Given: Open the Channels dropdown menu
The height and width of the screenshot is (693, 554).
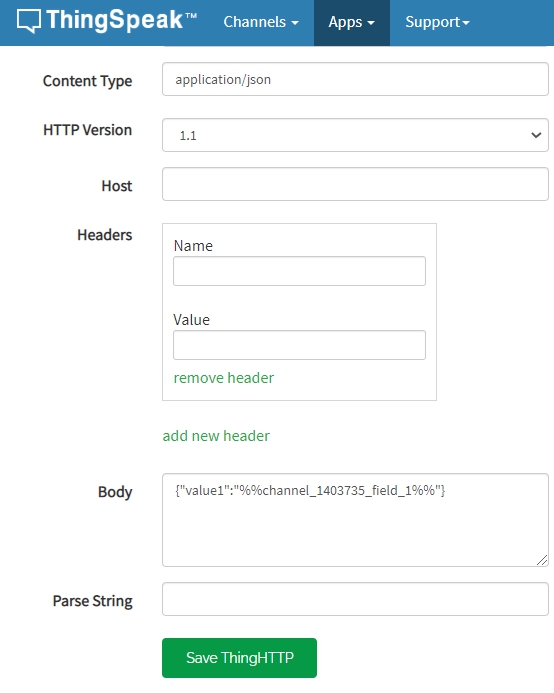Looking at the screenshot, I should 261,22.
